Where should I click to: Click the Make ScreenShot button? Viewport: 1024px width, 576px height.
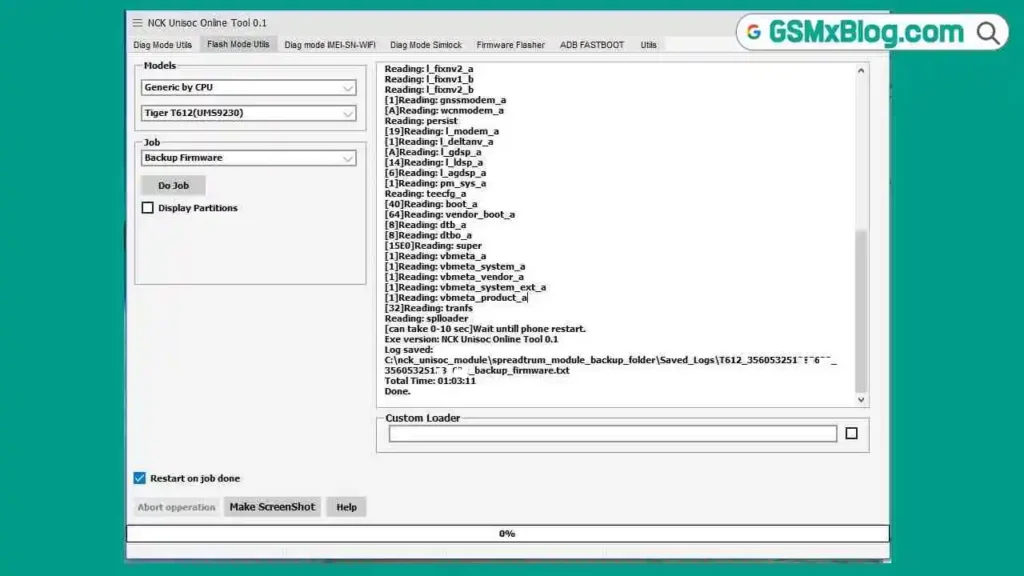pyautogui.click(x=272, y=507)
